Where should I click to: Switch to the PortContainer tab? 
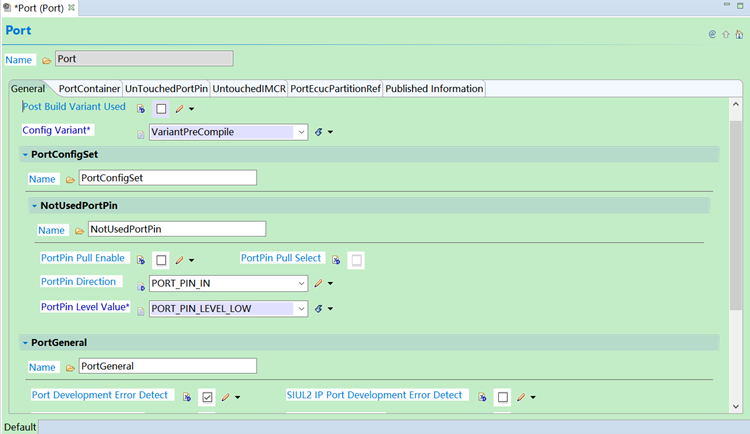pyautogui.click(x=89, y=89)
